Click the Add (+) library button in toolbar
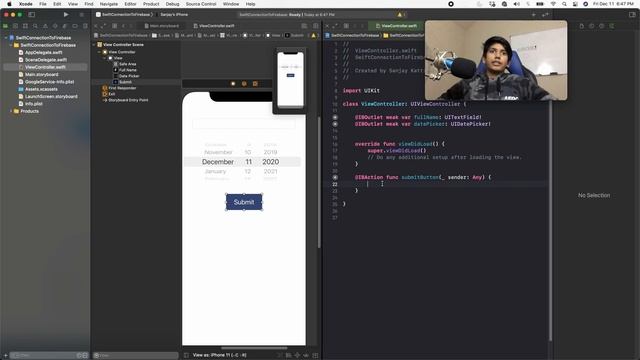The width and height of the screenshot is (640, 360). (533, 15)
